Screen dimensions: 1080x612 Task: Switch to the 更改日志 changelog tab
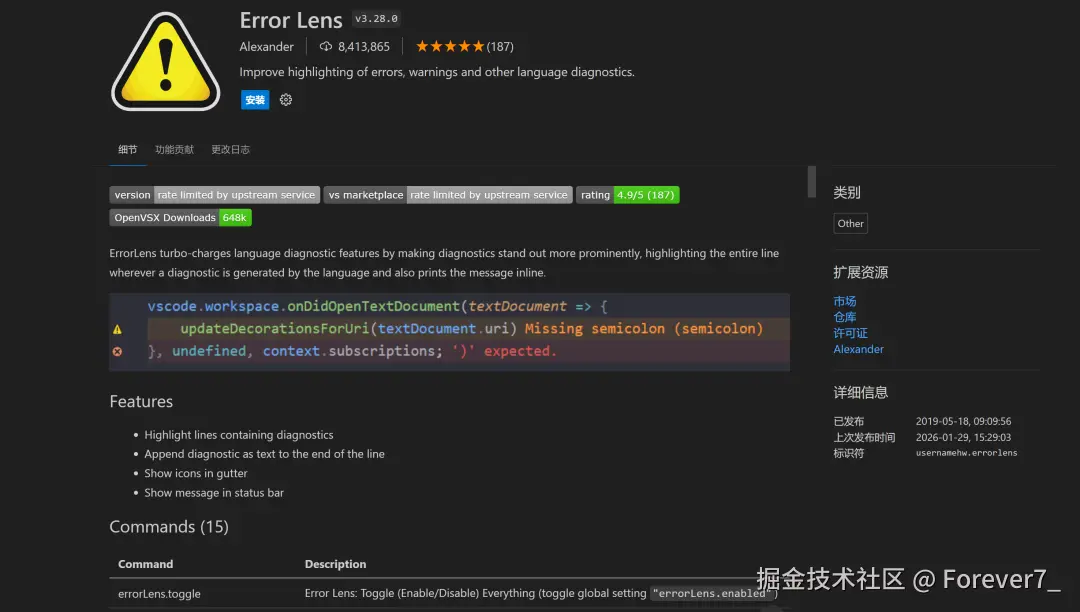click(x=230, y=149)
